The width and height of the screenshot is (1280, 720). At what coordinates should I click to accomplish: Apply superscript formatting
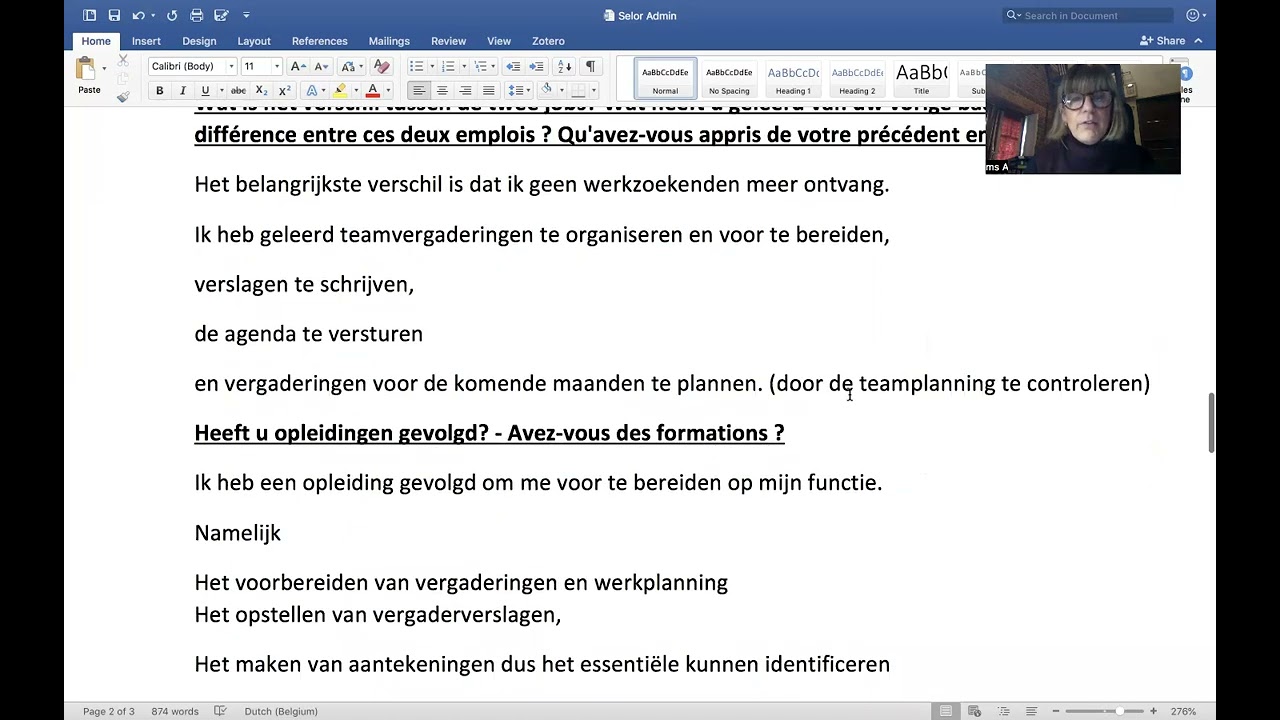(x=285, y=91)
